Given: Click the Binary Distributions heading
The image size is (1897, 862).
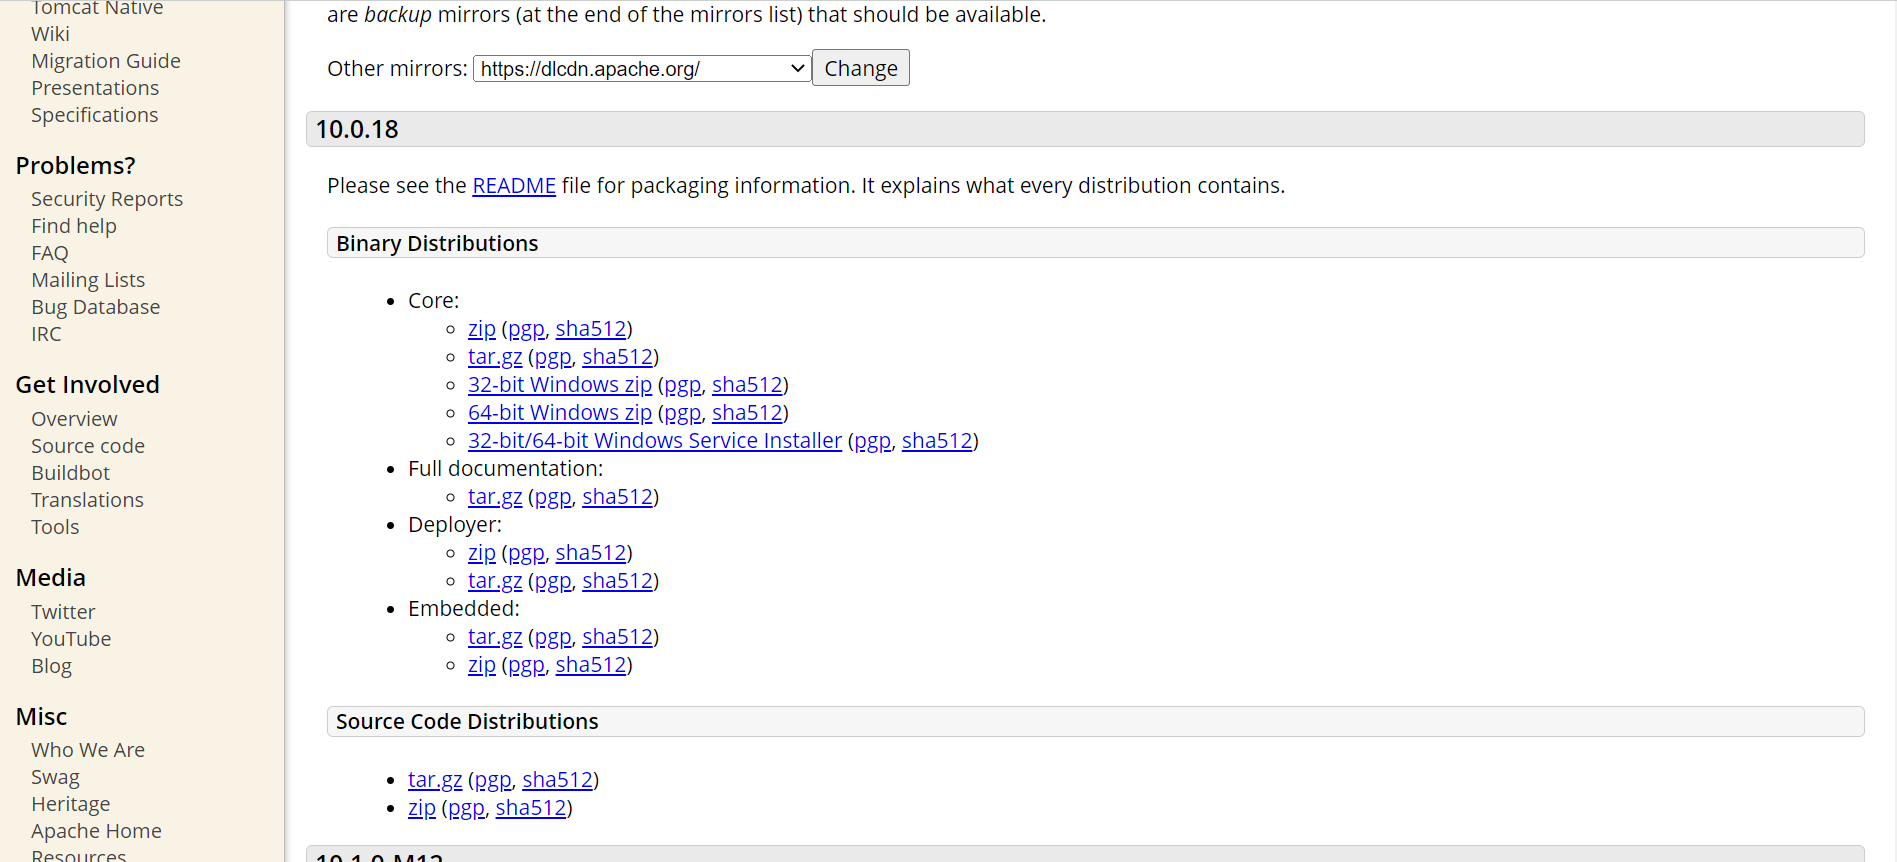Looking at the screenshot, I should click(x=1095, y=243).
